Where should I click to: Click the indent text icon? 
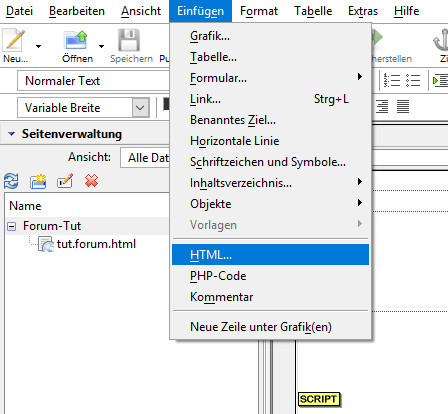click(440, 80)
